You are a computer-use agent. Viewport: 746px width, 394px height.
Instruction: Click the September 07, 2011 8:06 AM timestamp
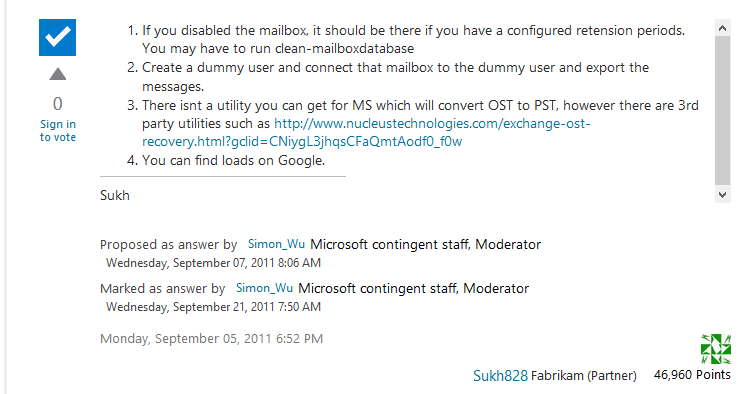213,263
